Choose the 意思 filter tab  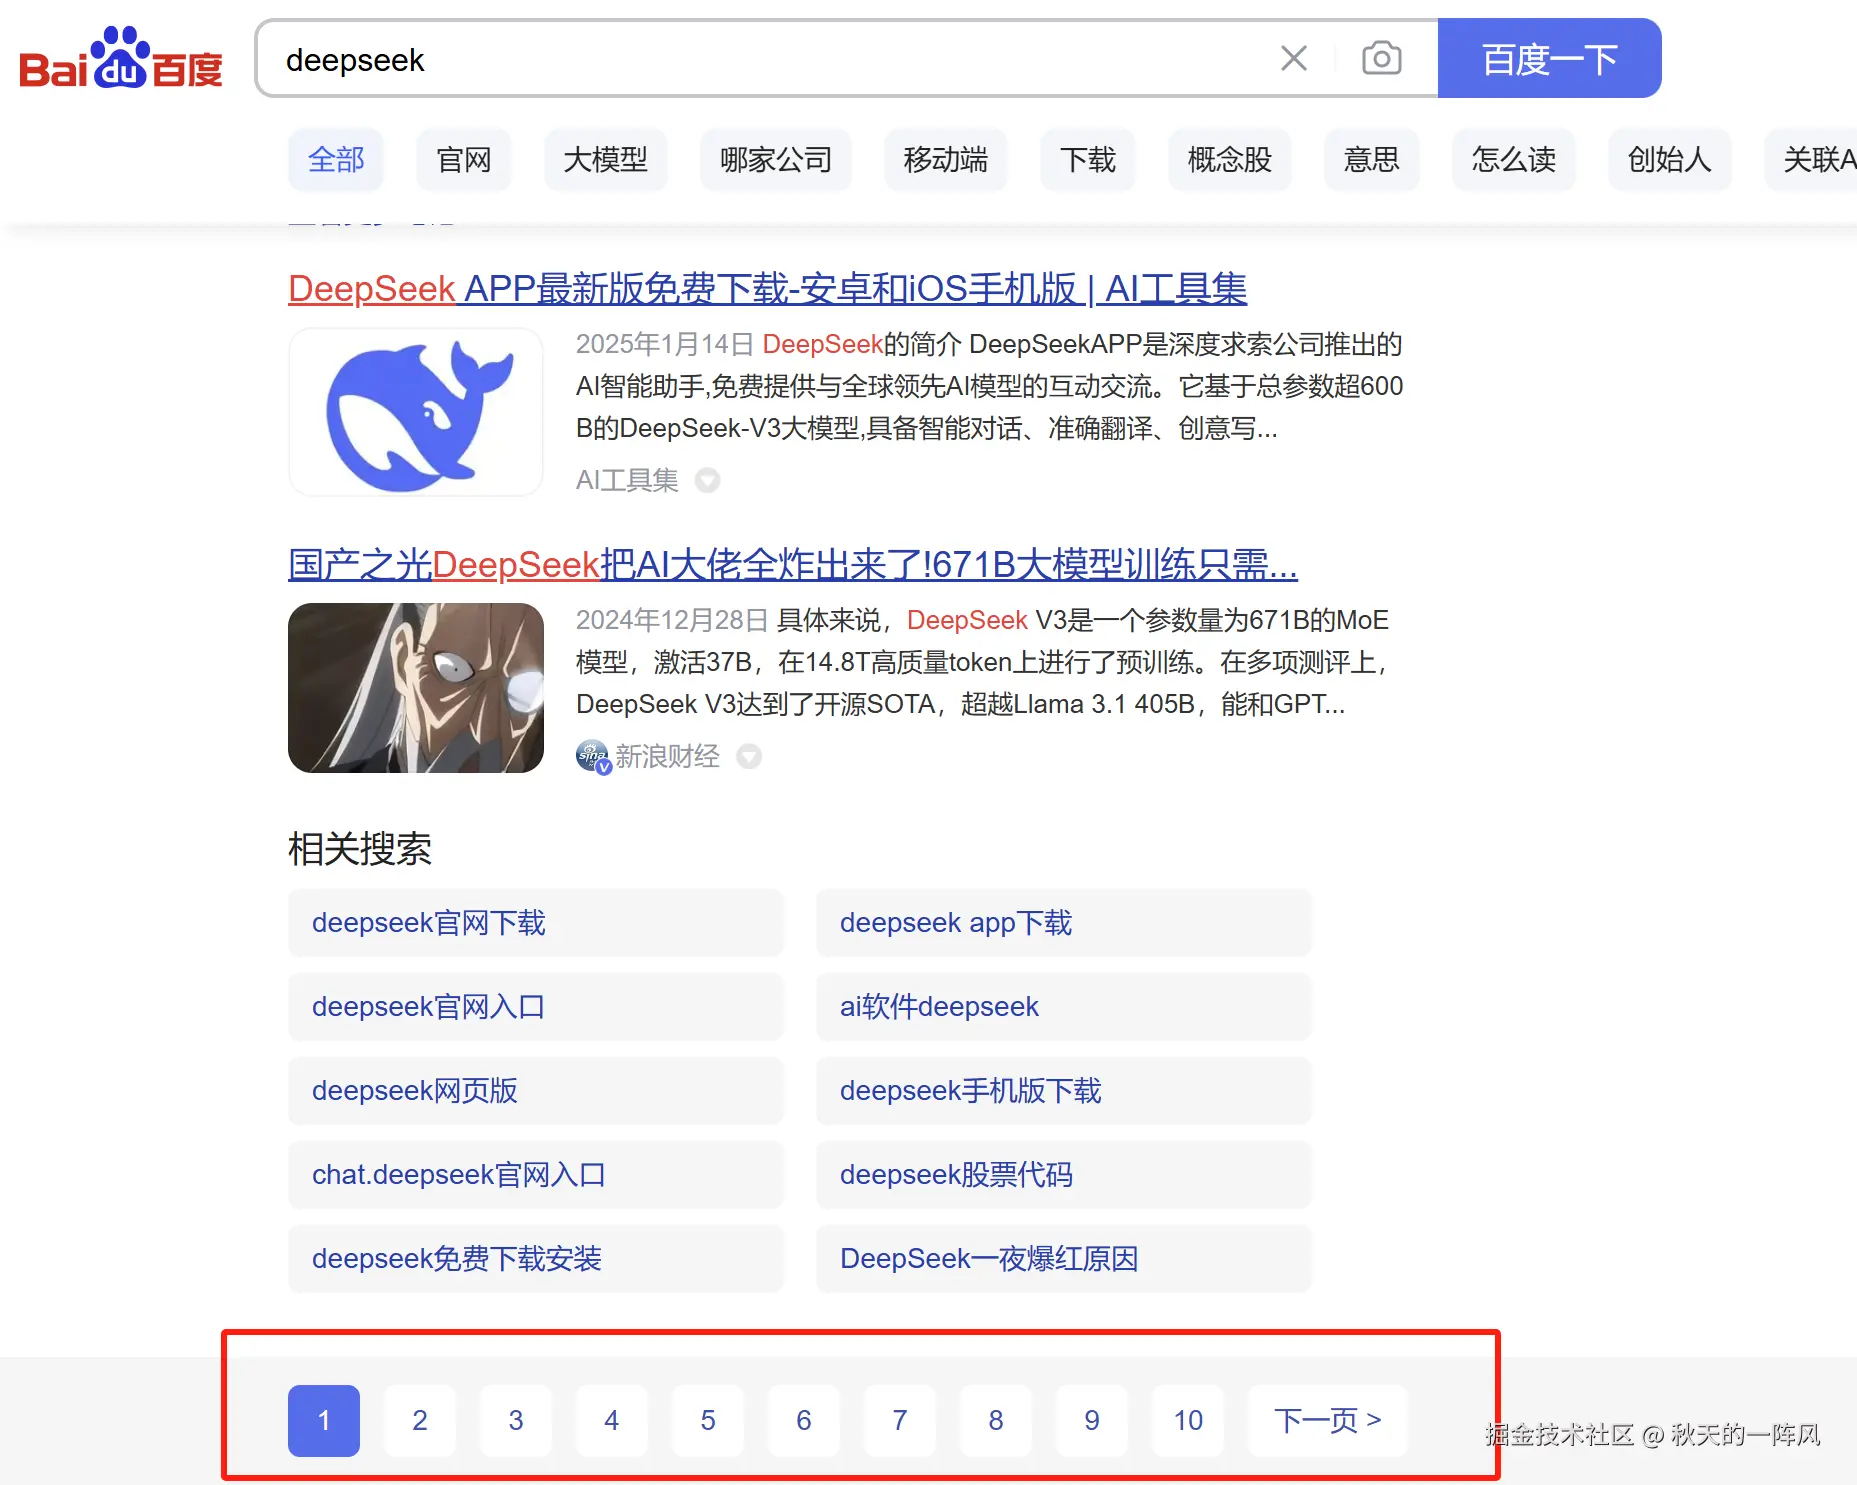(x=1372, y=159)
